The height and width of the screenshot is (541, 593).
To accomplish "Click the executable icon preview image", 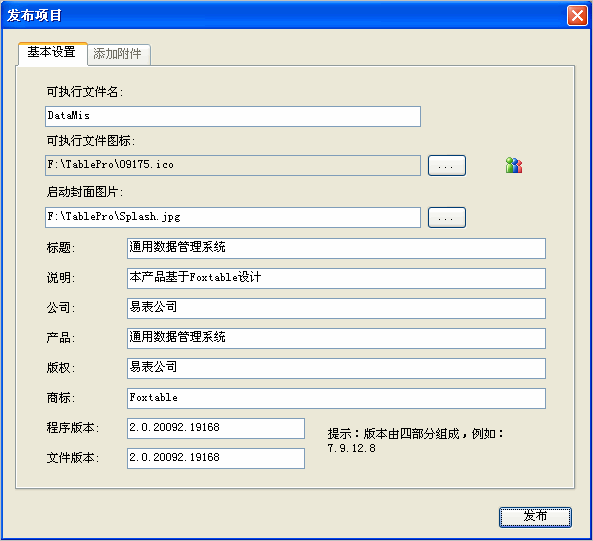I will point(514,165).
